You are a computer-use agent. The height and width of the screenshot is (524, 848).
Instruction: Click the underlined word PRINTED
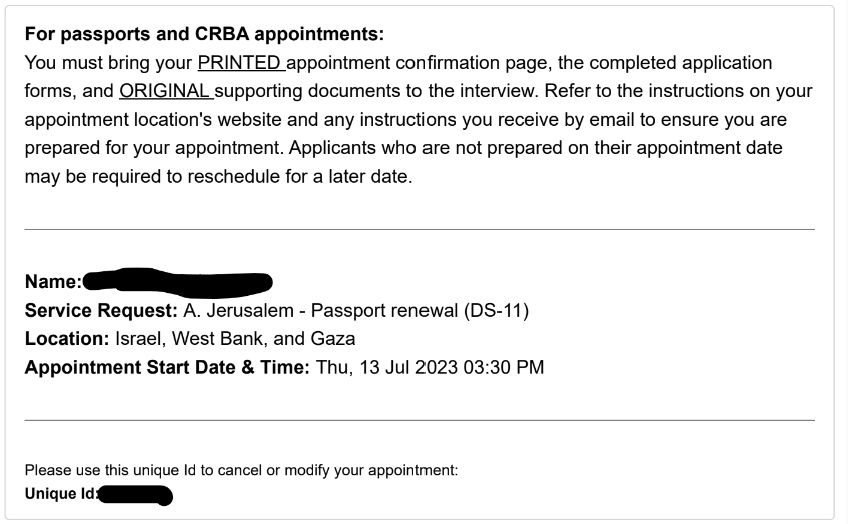(x=240, y=63)
